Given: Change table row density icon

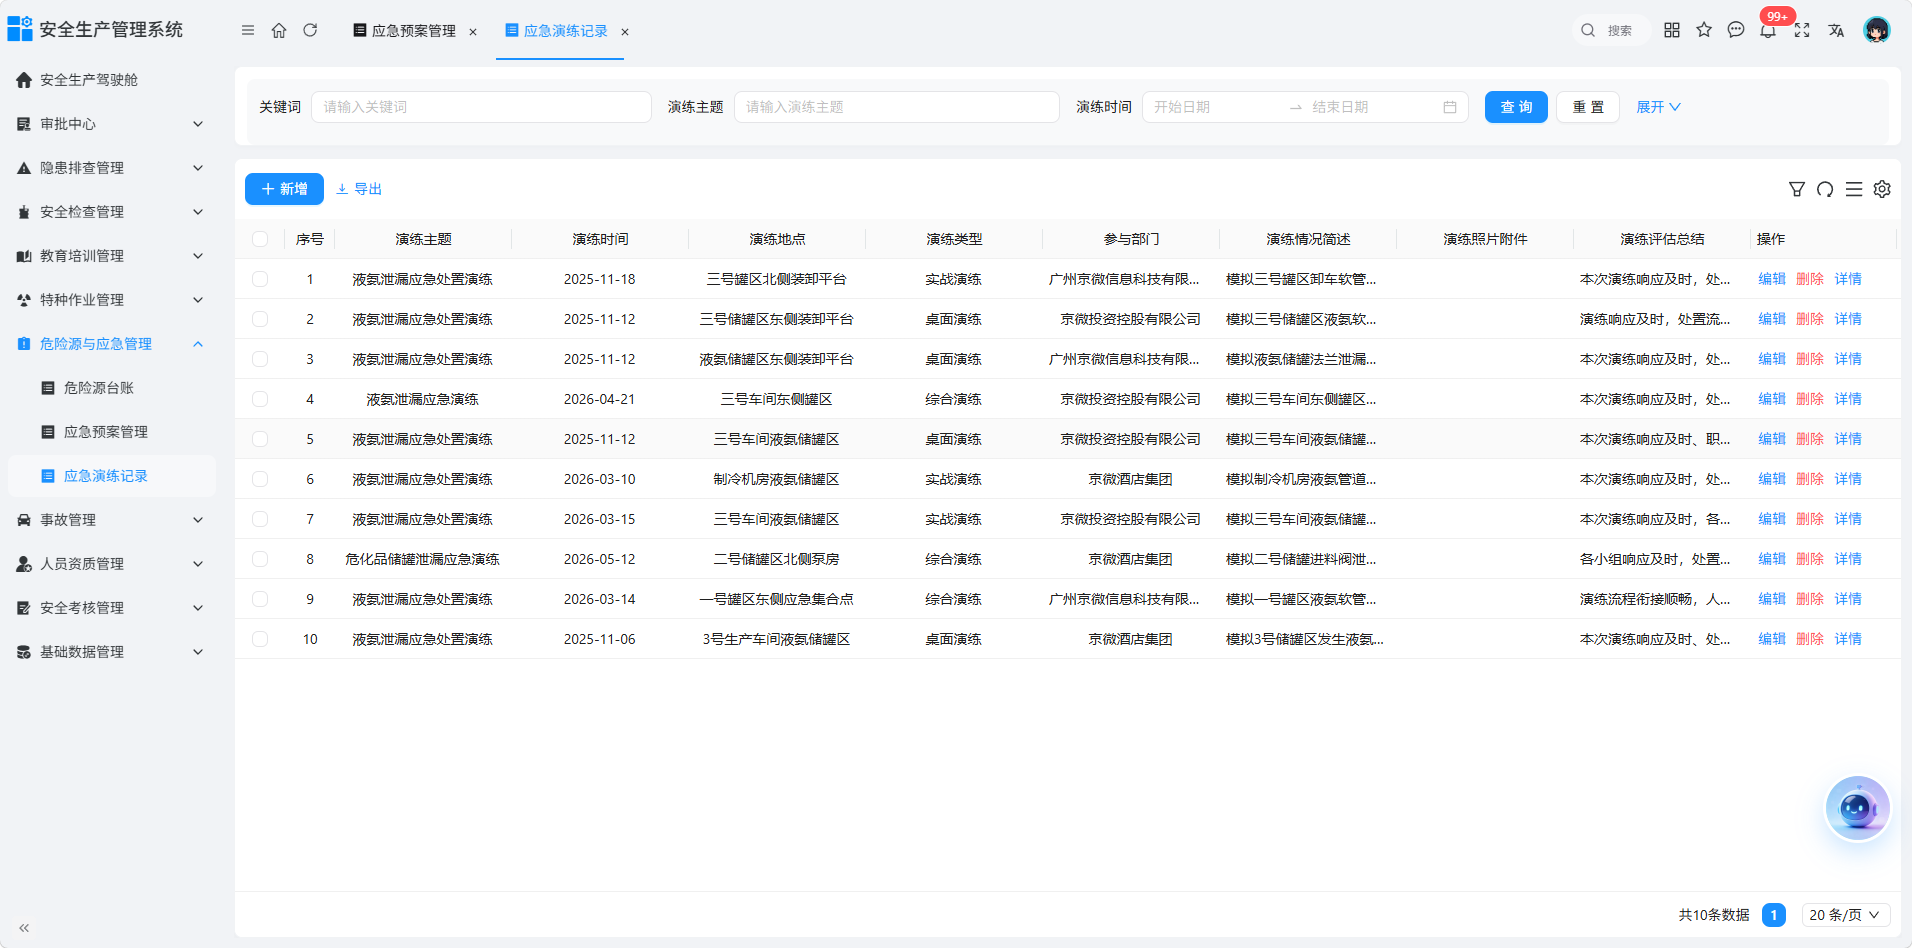Looking at the screenshot, I should coord(1854,189).
